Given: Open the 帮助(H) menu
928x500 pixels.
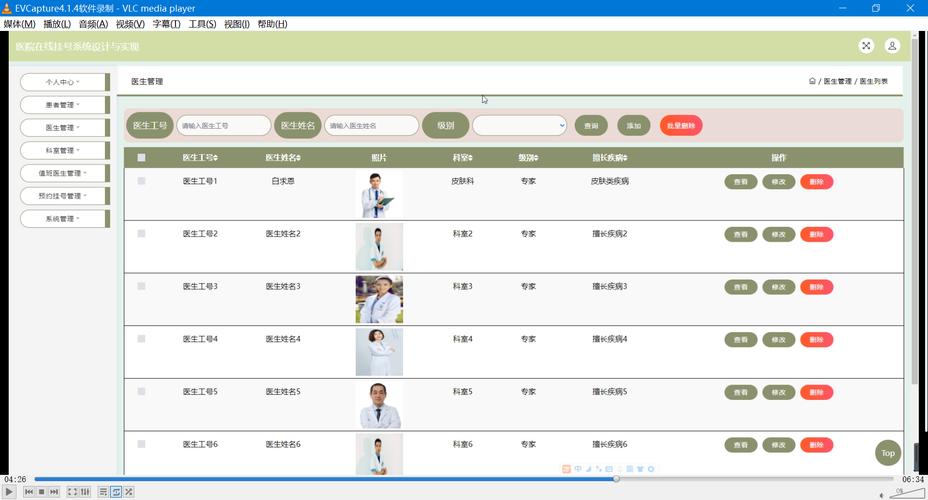Looking at the screenshot, I should 272,24.
